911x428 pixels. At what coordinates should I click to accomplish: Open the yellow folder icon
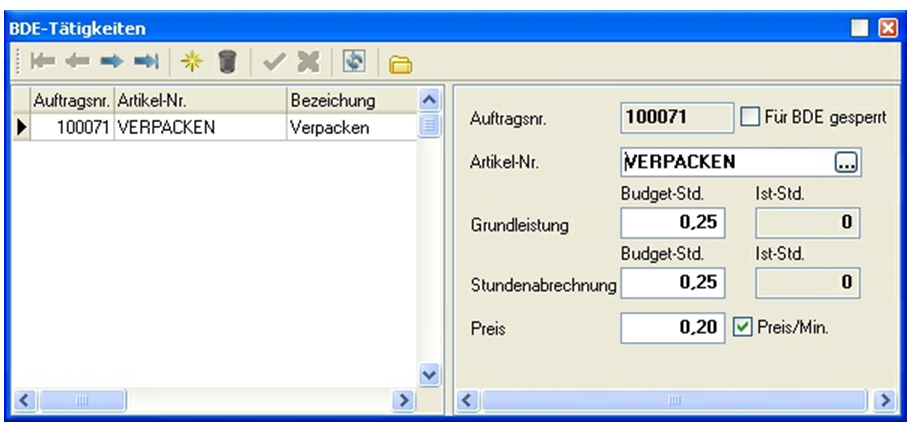(x=400, y=65)
